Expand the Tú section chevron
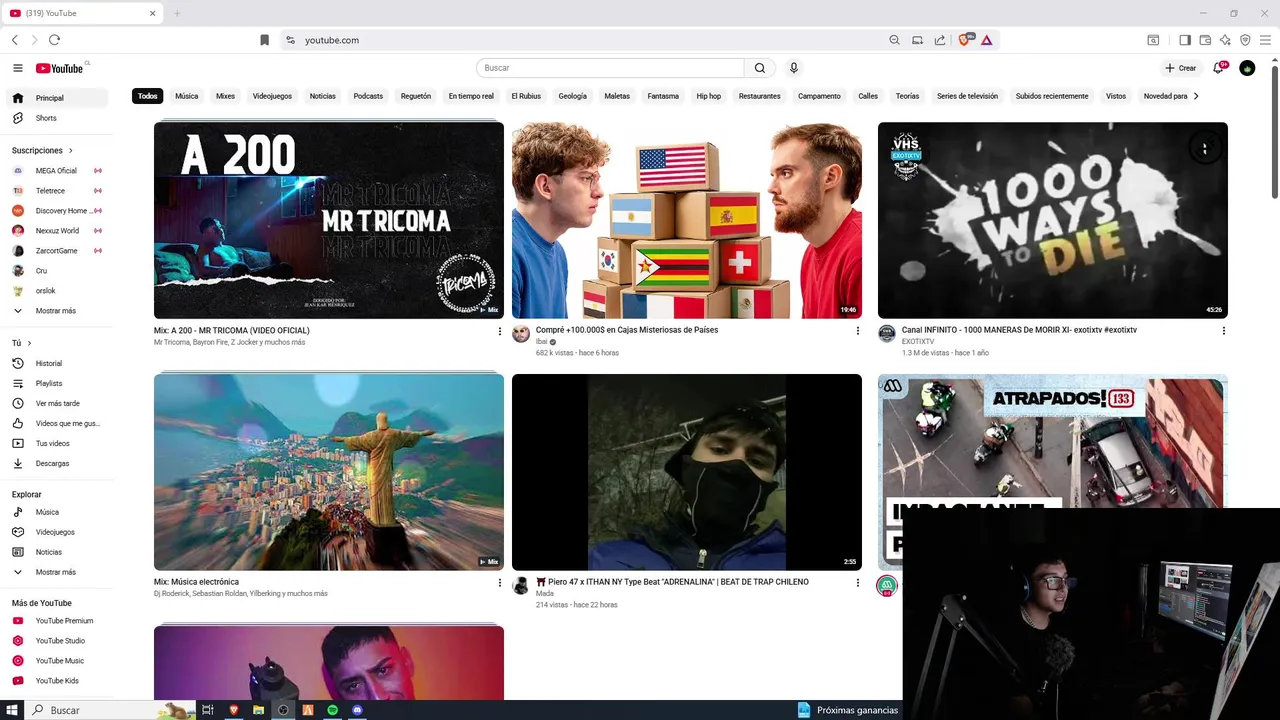1280x720 pixels. (29, 343)
